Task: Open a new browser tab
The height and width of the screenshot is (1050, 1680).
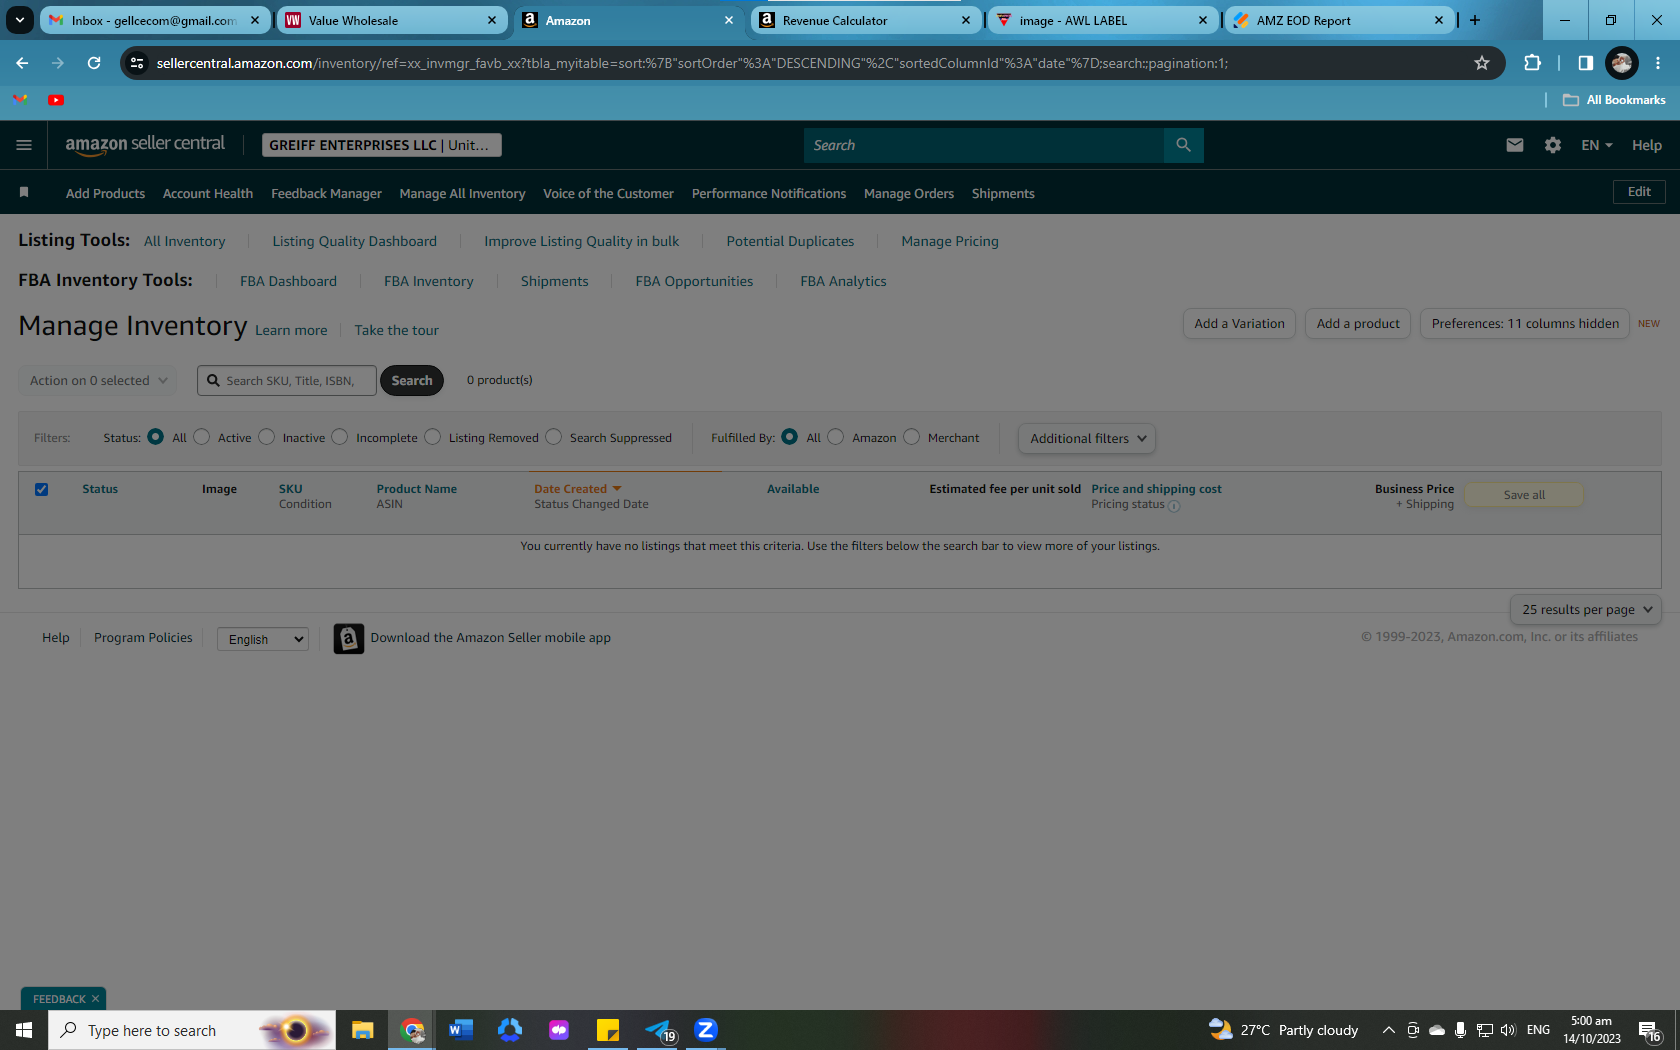Action: pos(1474,20)
